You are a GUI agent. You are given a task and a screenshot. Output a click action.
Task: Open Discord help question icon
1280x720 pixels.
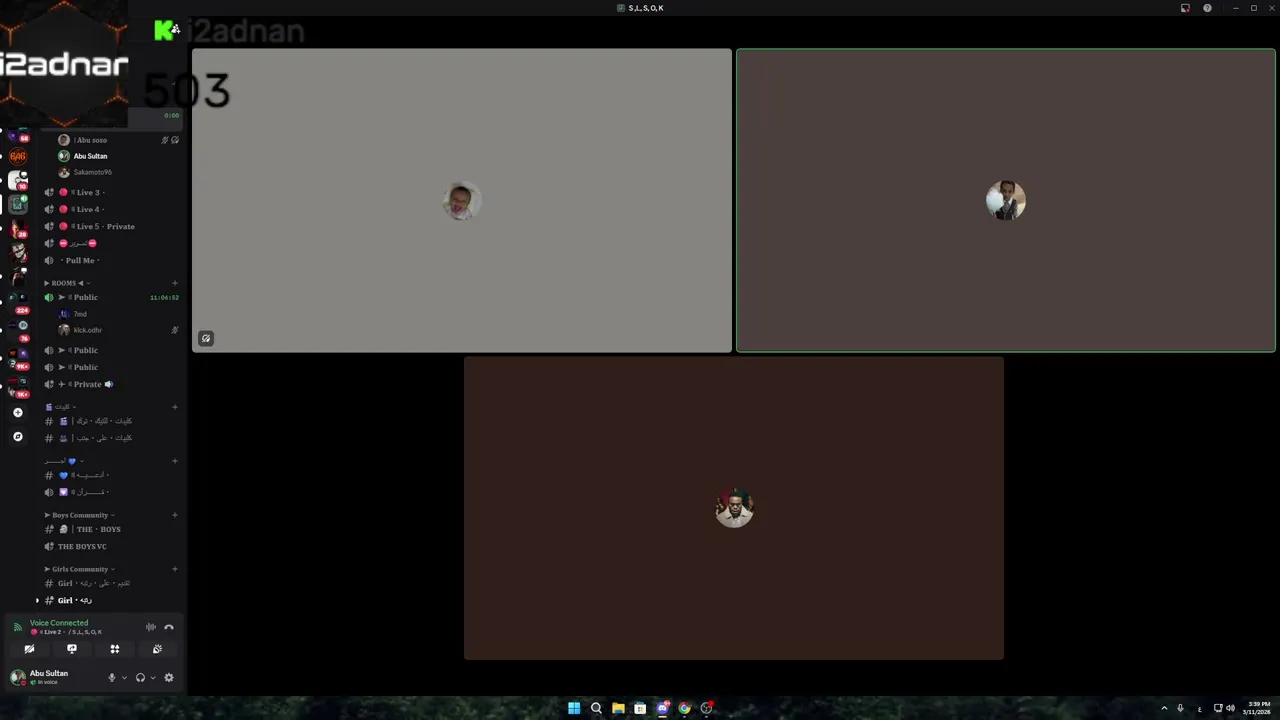pos(1207,8)
